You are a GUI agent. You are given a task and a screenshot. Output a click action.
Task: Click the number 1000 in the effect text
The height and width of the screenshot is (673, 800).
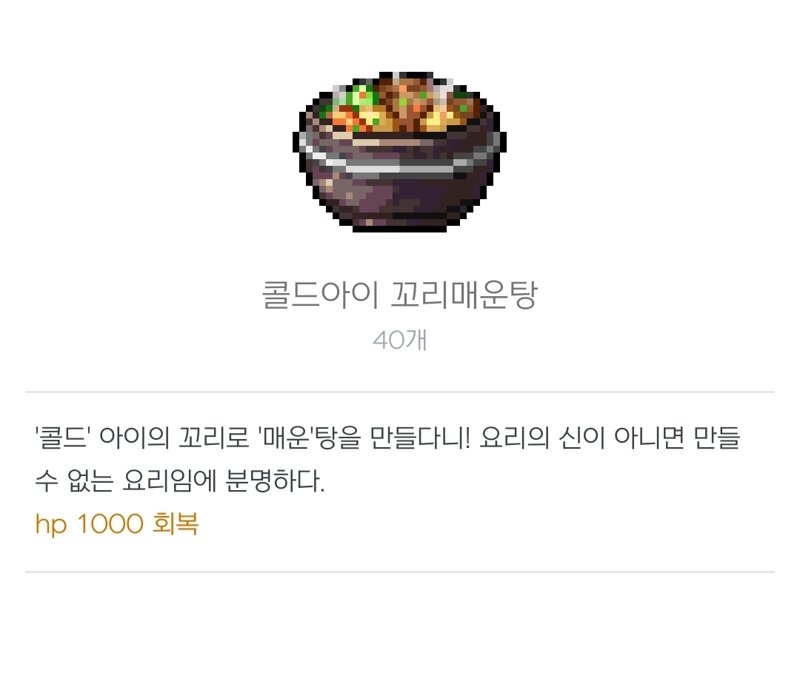(110, 524)
